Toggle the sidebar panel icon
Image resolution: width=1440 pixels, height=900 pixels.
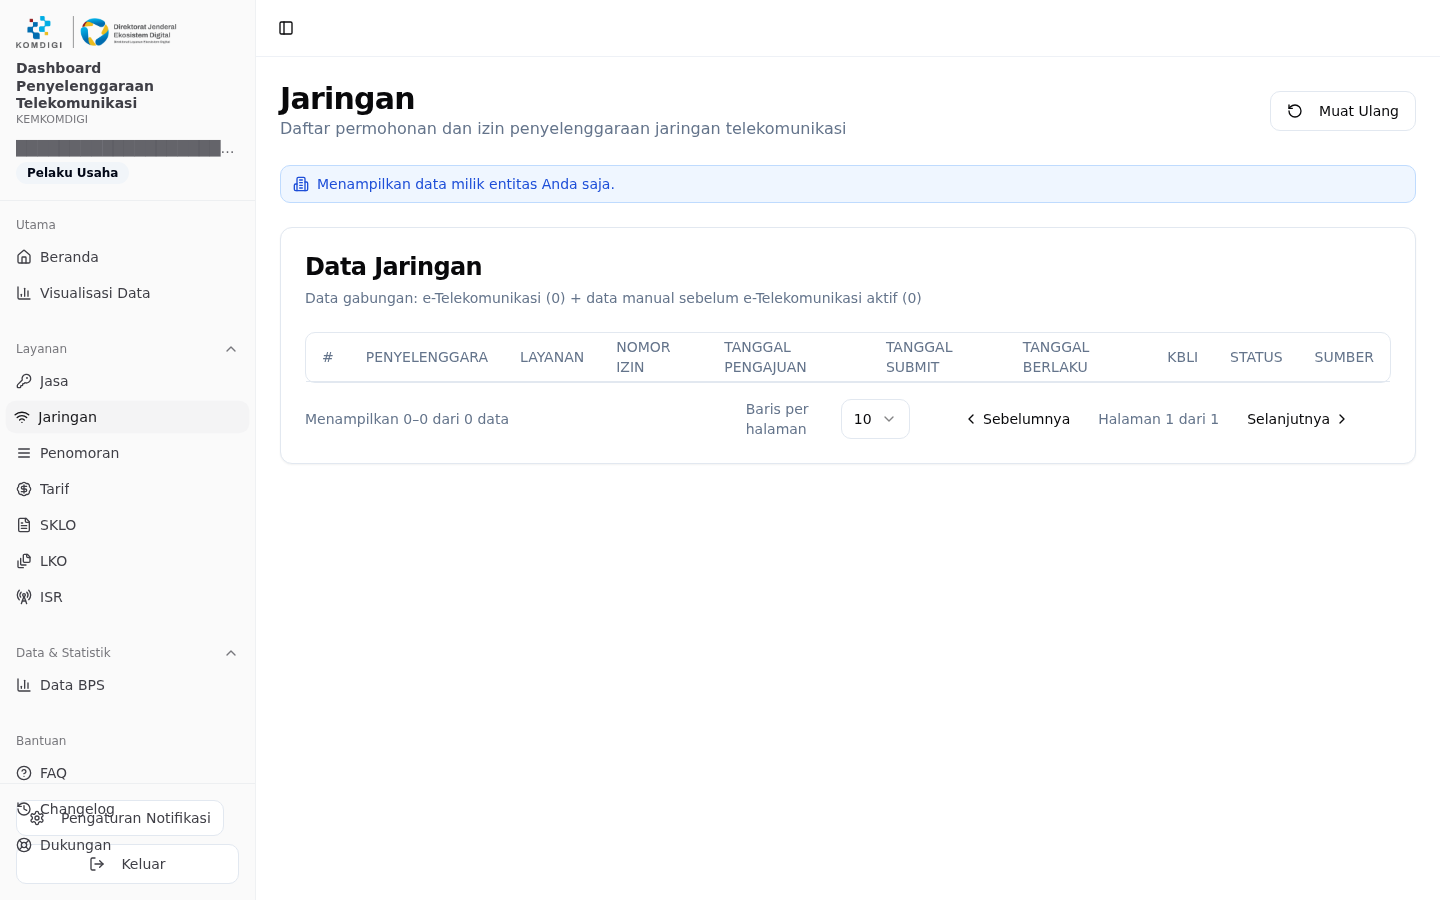(x=286, y=28)
